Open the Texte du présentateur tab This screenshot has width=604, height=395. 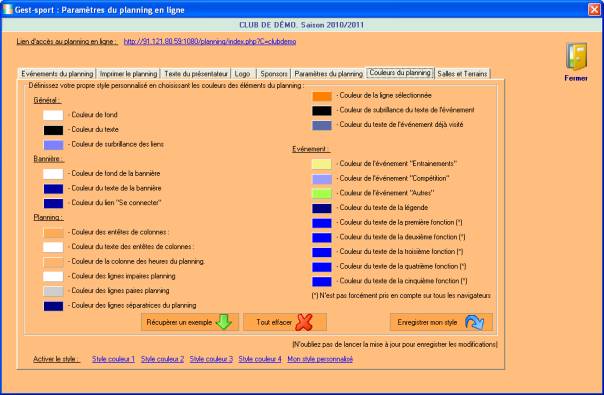(196, 74)
